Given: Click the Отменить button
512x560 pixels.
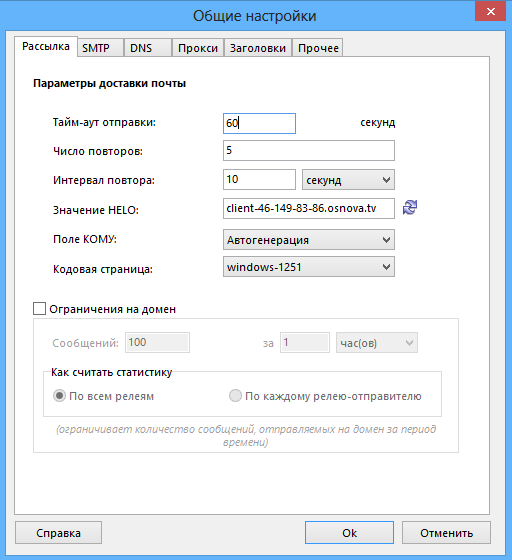Looking at the screenshot, I should point(446,533).
